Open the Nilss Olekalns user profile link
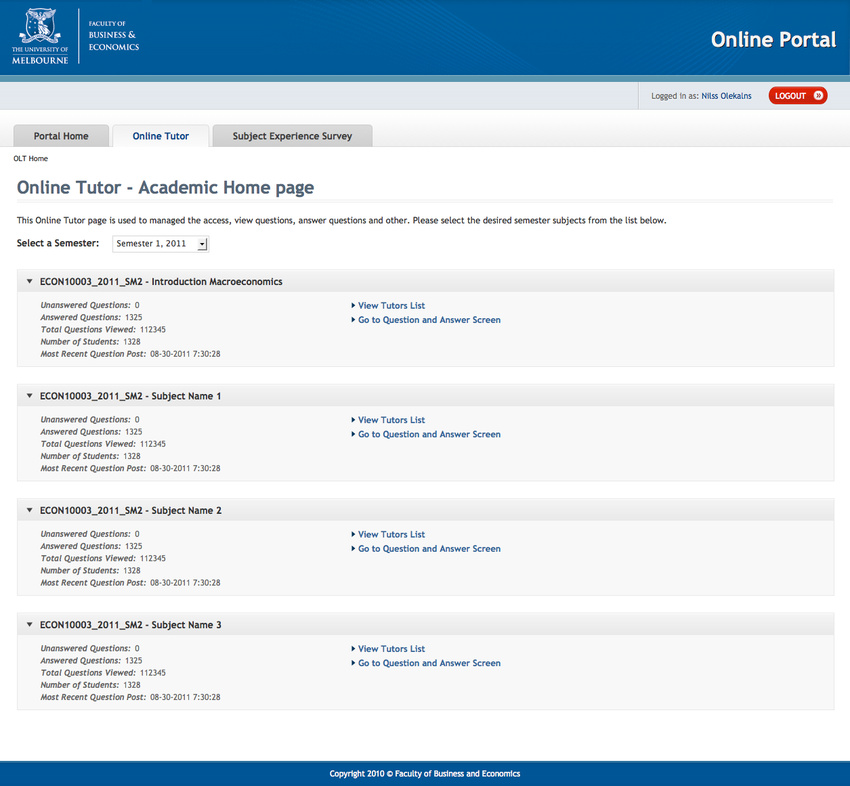The width and height of the screenshot is (850, 786). pos(726,96)
